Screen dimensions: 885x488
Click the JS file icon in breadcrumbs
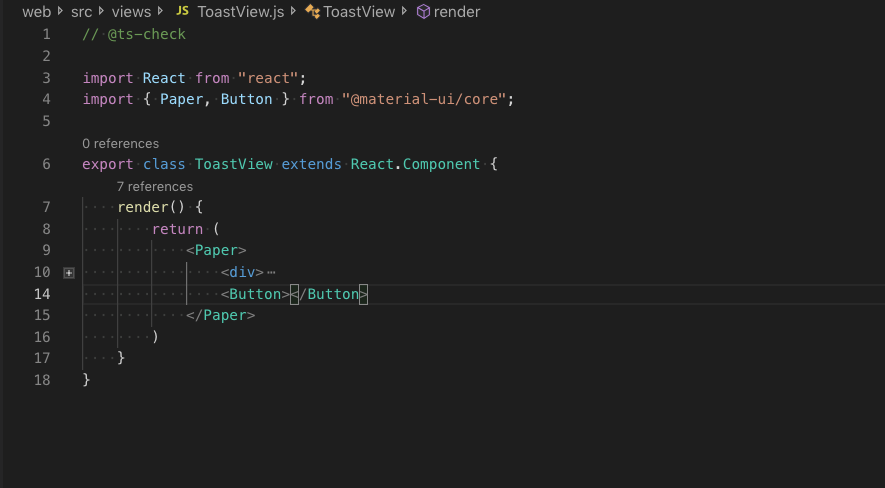coord(182,12)
